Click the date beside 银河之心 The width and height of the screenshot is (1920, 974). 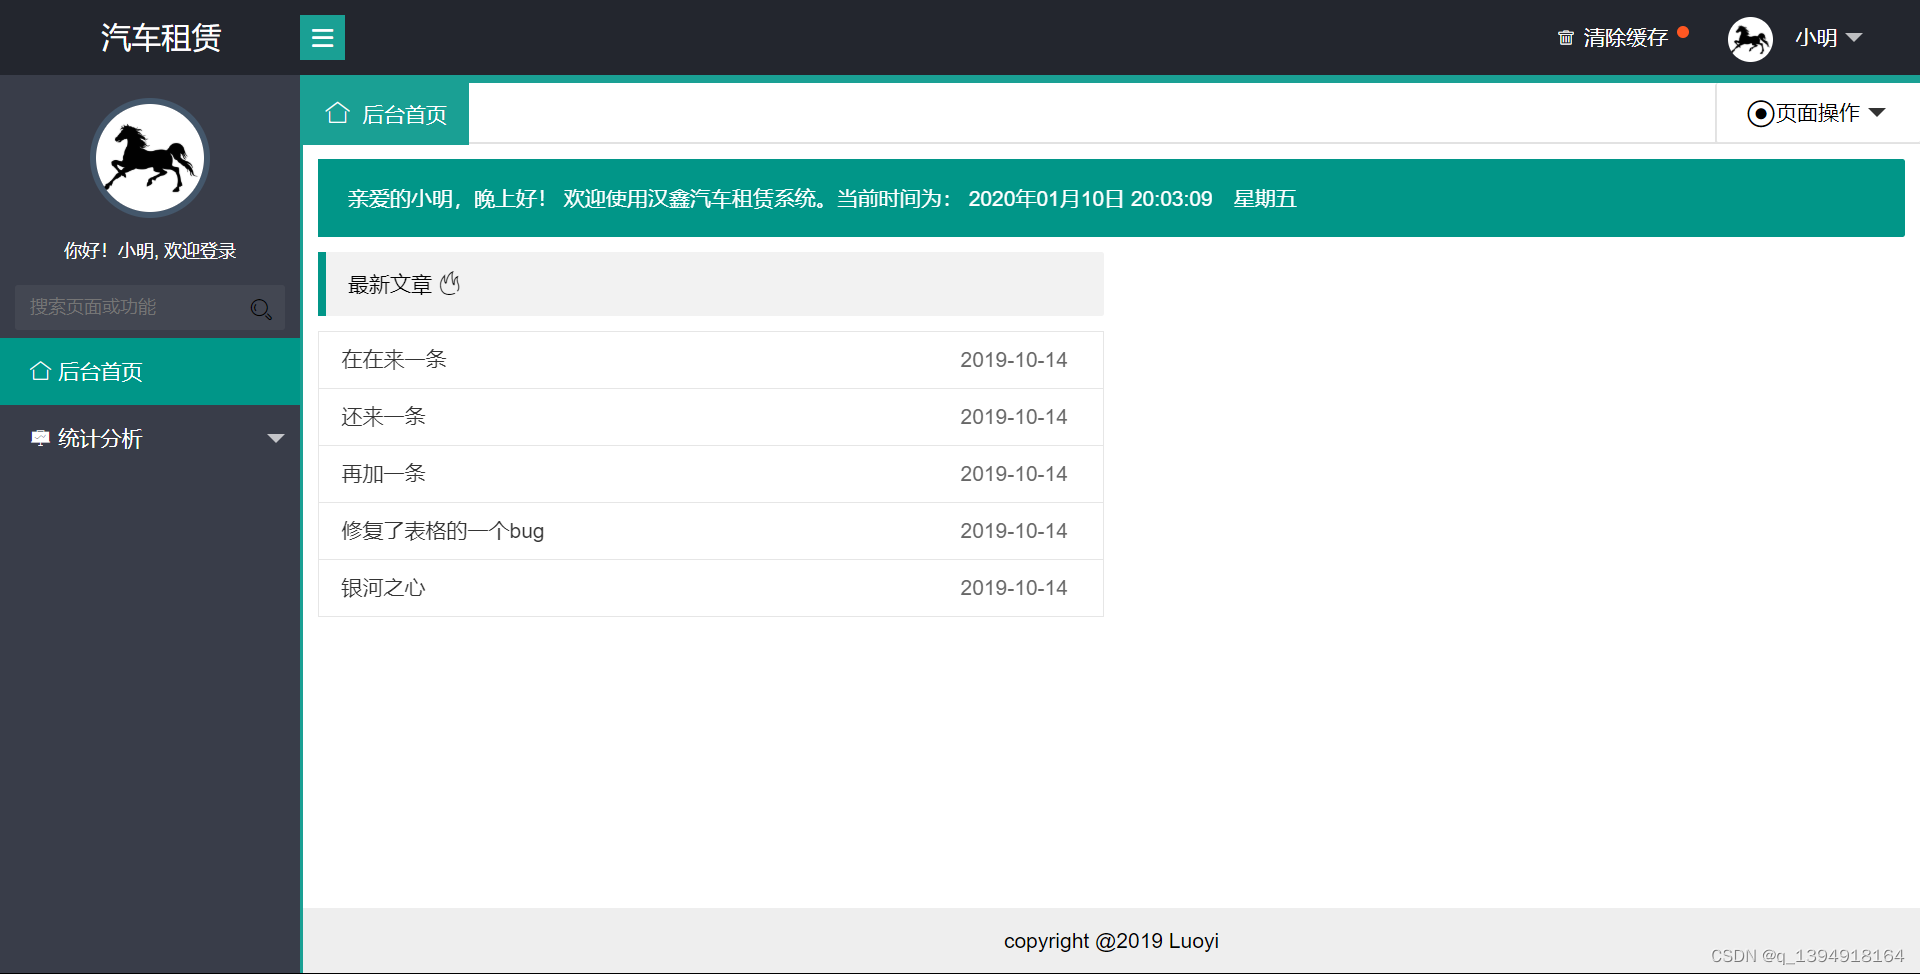point(1014,588)
